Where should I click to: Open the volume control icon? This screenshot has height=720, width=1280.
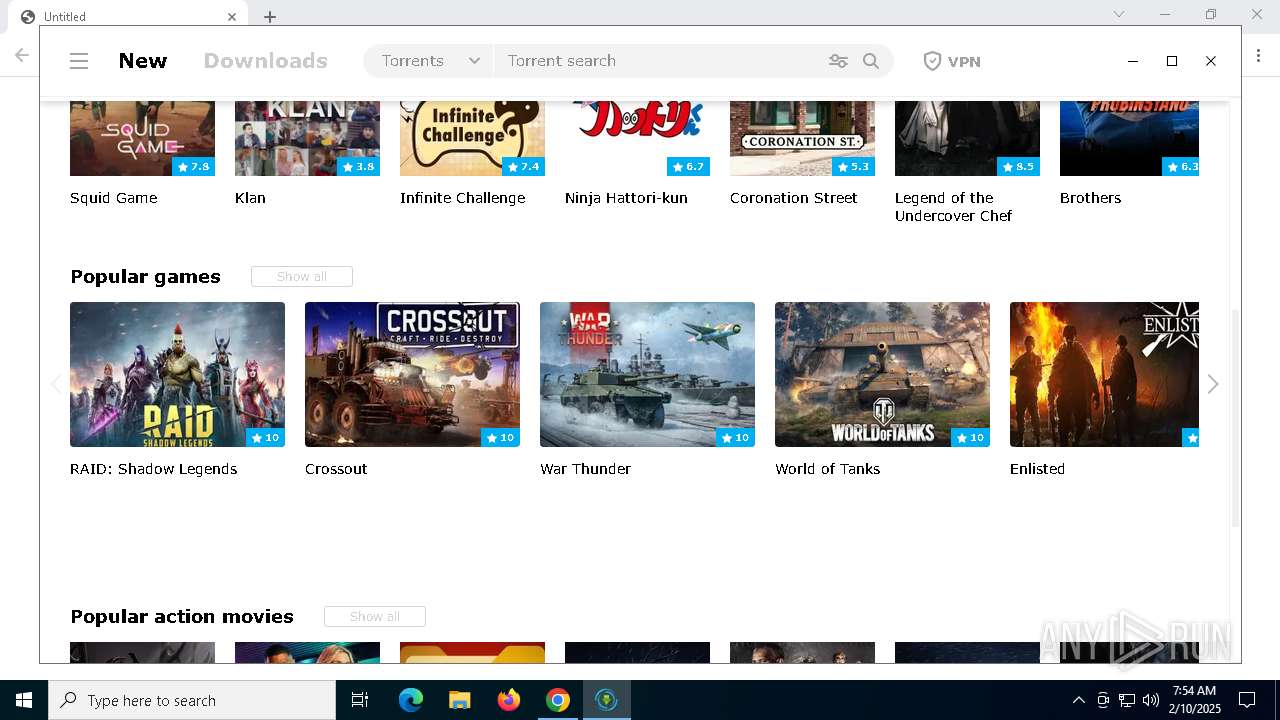(1151, 700)
